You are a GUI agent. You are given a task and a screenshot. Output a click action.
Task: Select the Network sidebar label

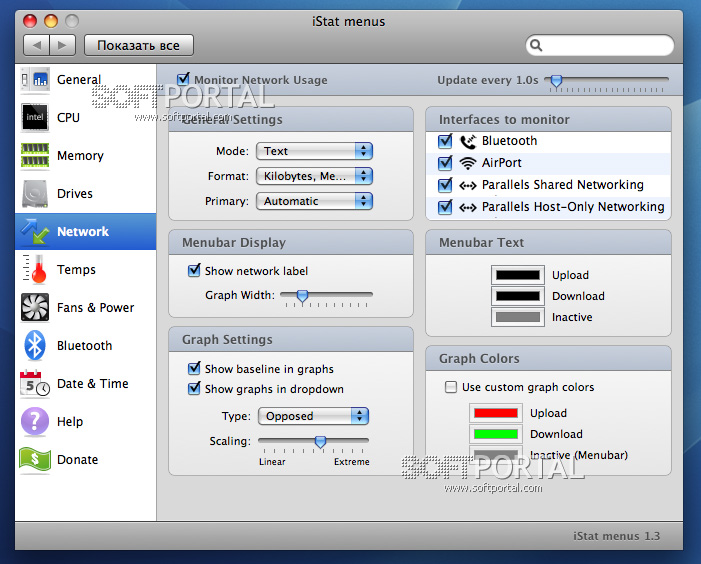pos(83,231)
